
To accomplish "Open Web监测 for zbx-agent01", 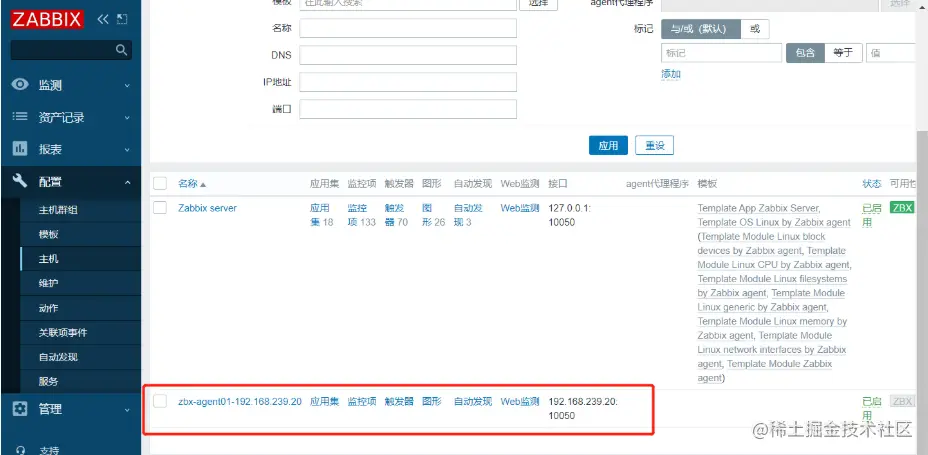I will (520, 401).
